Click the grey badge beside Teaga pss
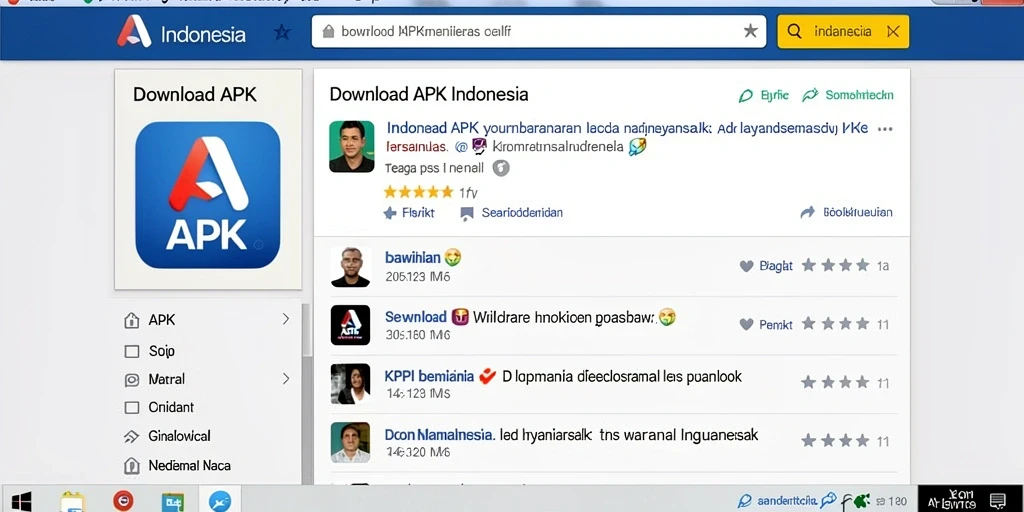Image resolution: width=1024 pixels, height=512 pixels. pos(500,168)
